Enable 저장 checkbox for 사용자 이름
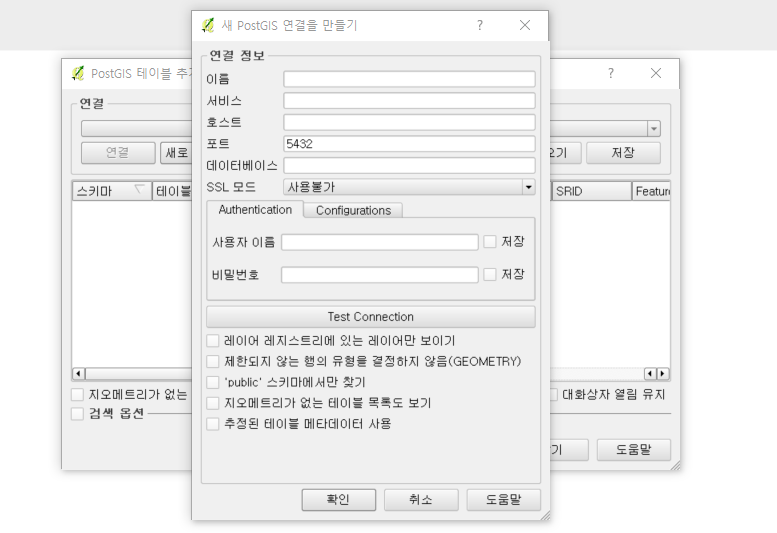777x533 pixels. pyautogui.click(x=490, y=242)
